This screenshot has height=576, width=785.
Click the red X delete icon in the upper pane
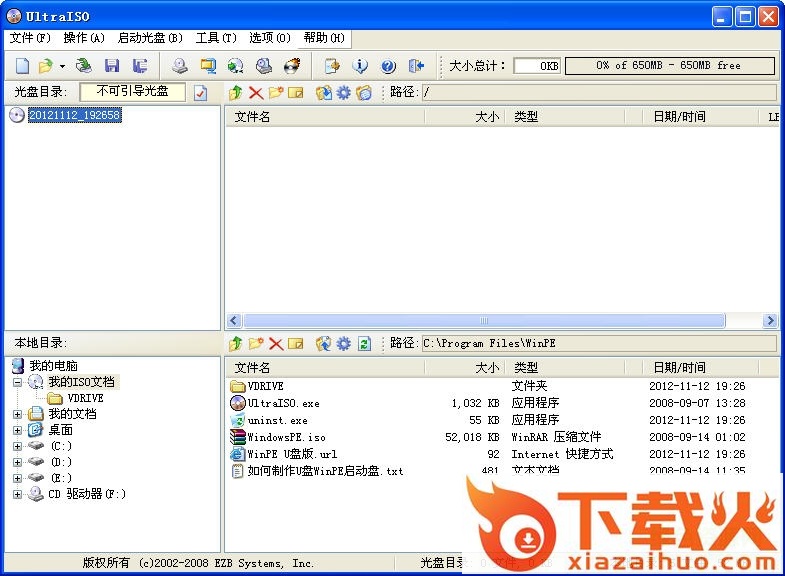pyautogui.click(x=256, y=93)
